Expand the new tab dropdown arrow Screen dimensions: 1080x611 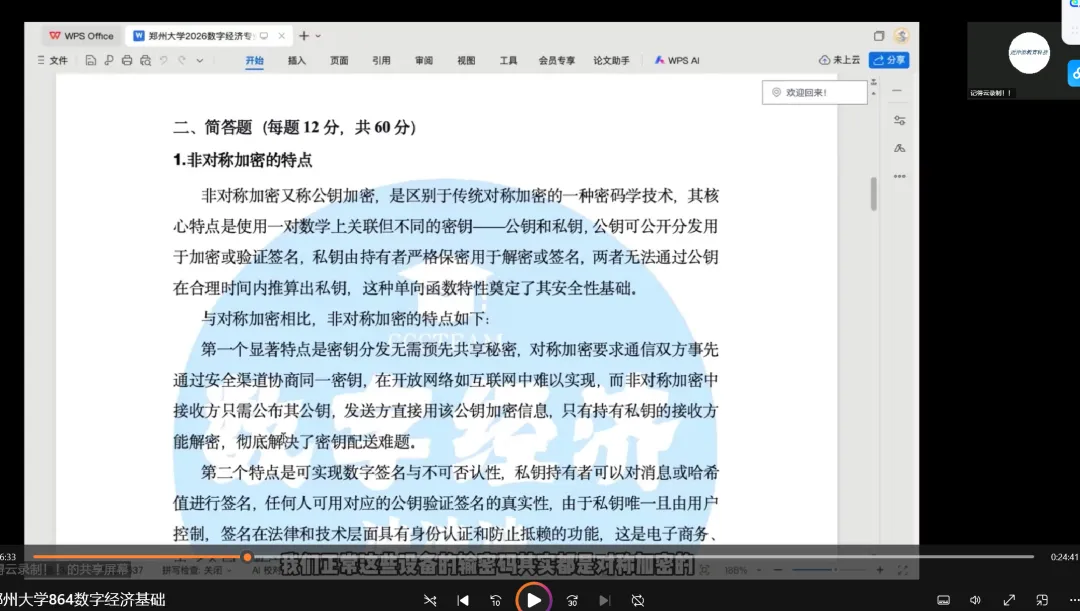click(318, 36)
